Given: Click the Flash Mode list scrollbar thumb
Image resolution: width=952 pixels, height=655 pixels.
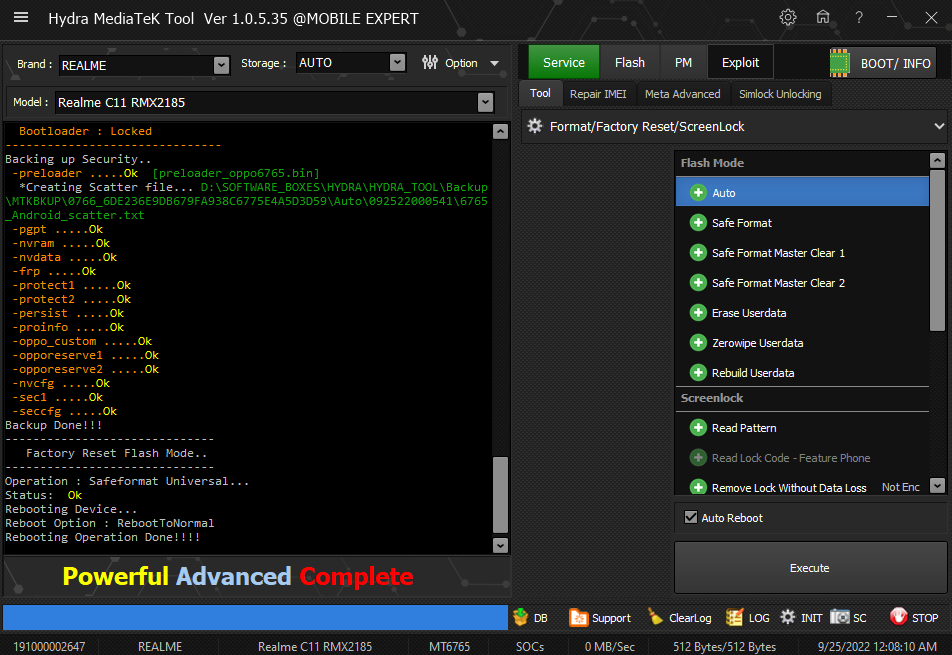Looking at the screenshot, I should tap(937, 250).
